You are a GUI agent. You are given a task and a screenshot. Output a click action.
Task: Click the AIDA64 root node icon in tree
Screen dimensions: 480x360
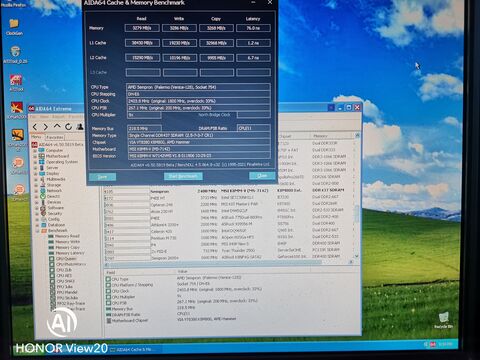[x=34, y=144]
